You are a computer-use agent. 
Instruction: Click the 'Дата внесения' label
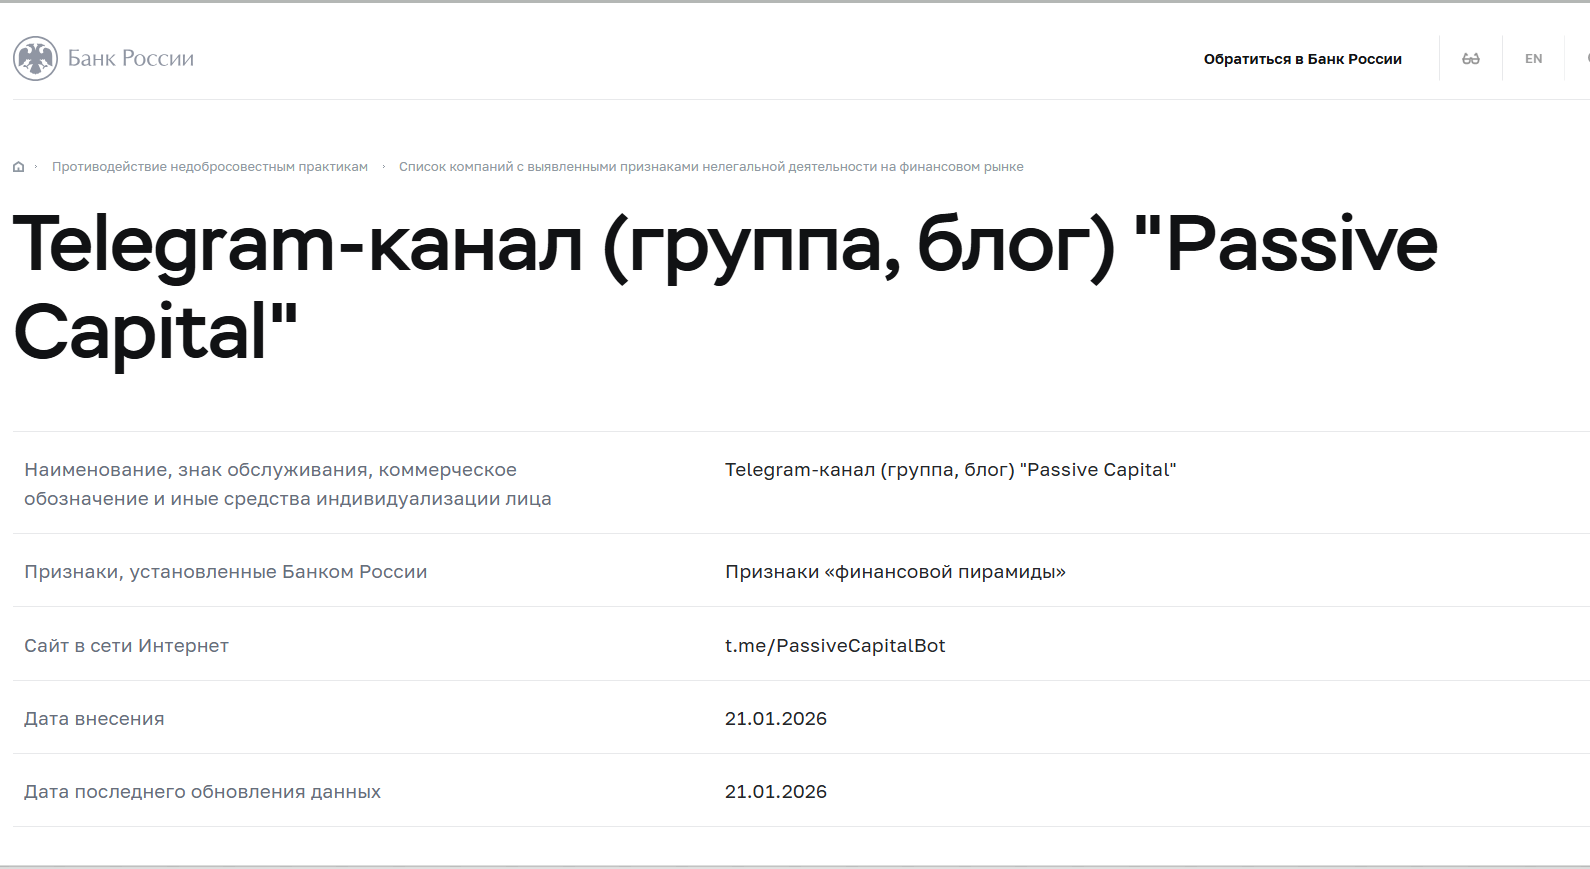point(94,719)
